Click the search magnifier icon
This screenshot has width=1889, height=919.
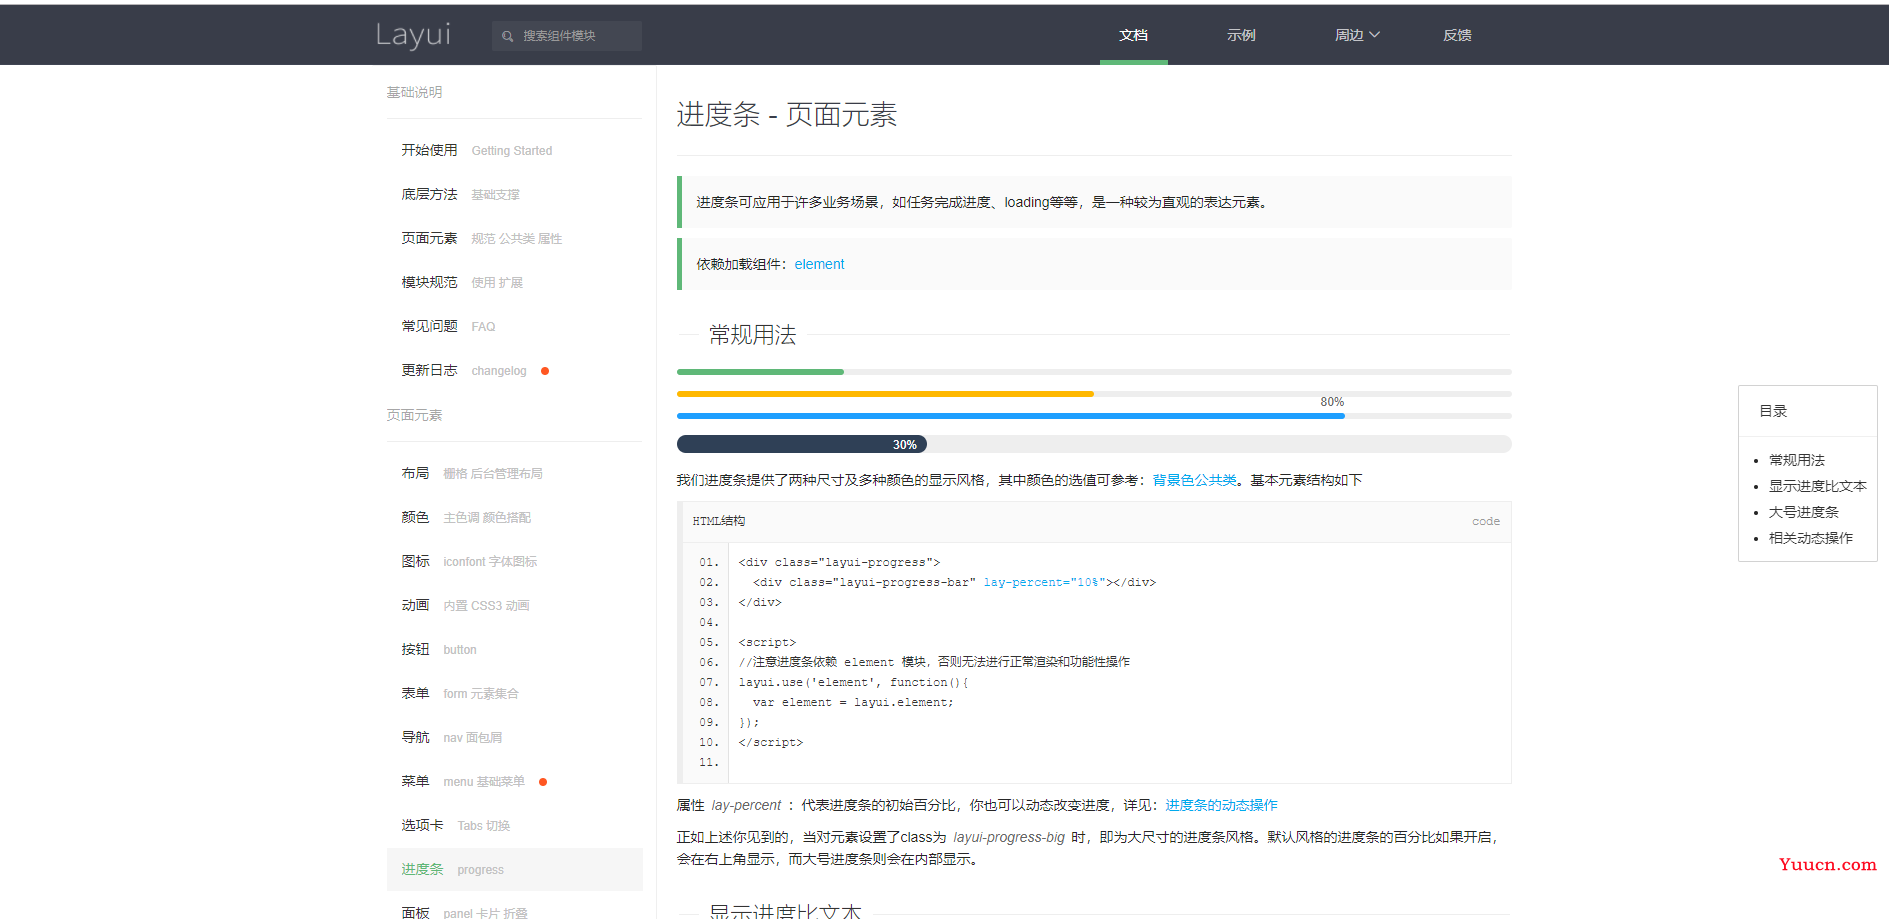pyautogui.click(x=508, y=36)
